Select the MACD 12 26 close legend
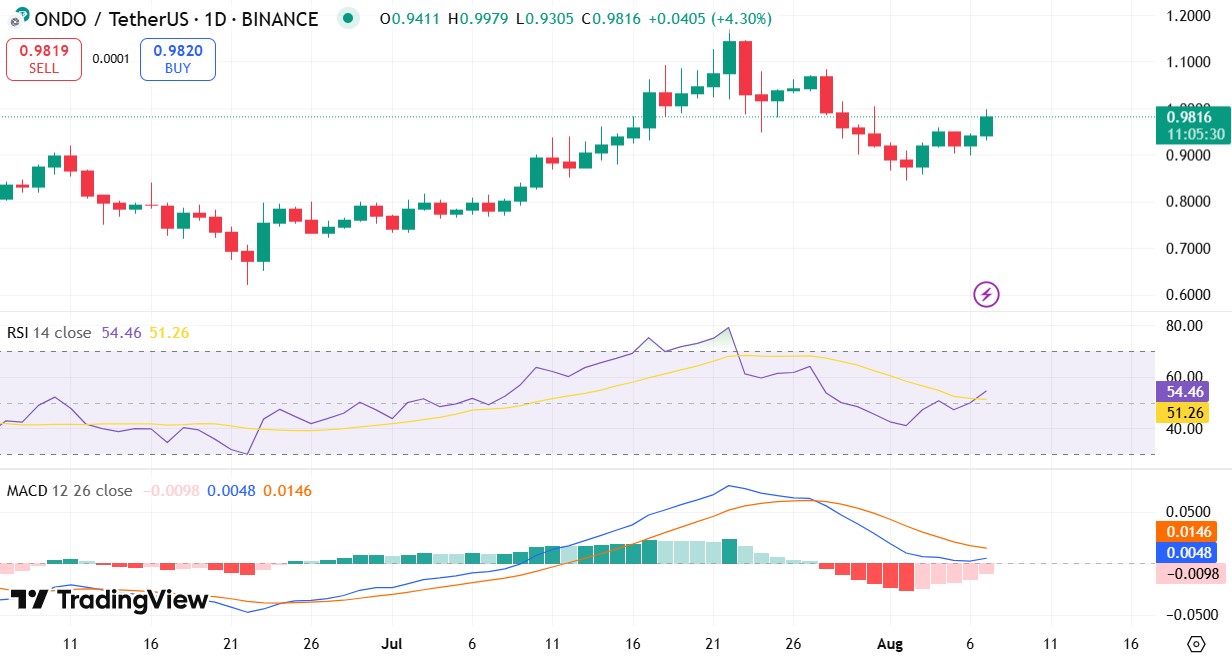Screen dimensions: 1232x660 coord(69,491)
